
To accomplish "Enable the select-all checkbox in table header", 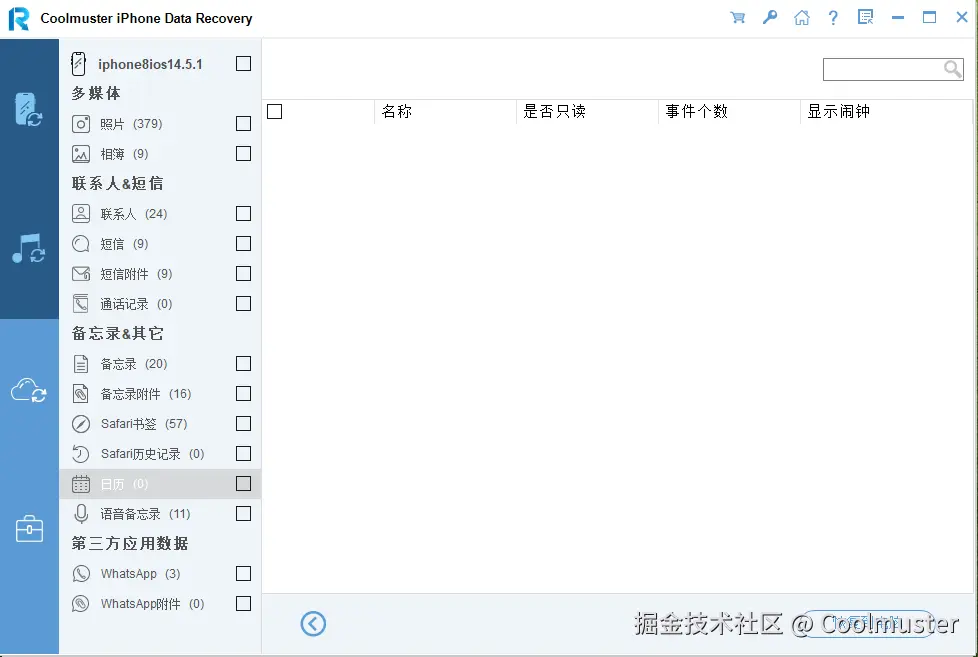I will 275,111.
